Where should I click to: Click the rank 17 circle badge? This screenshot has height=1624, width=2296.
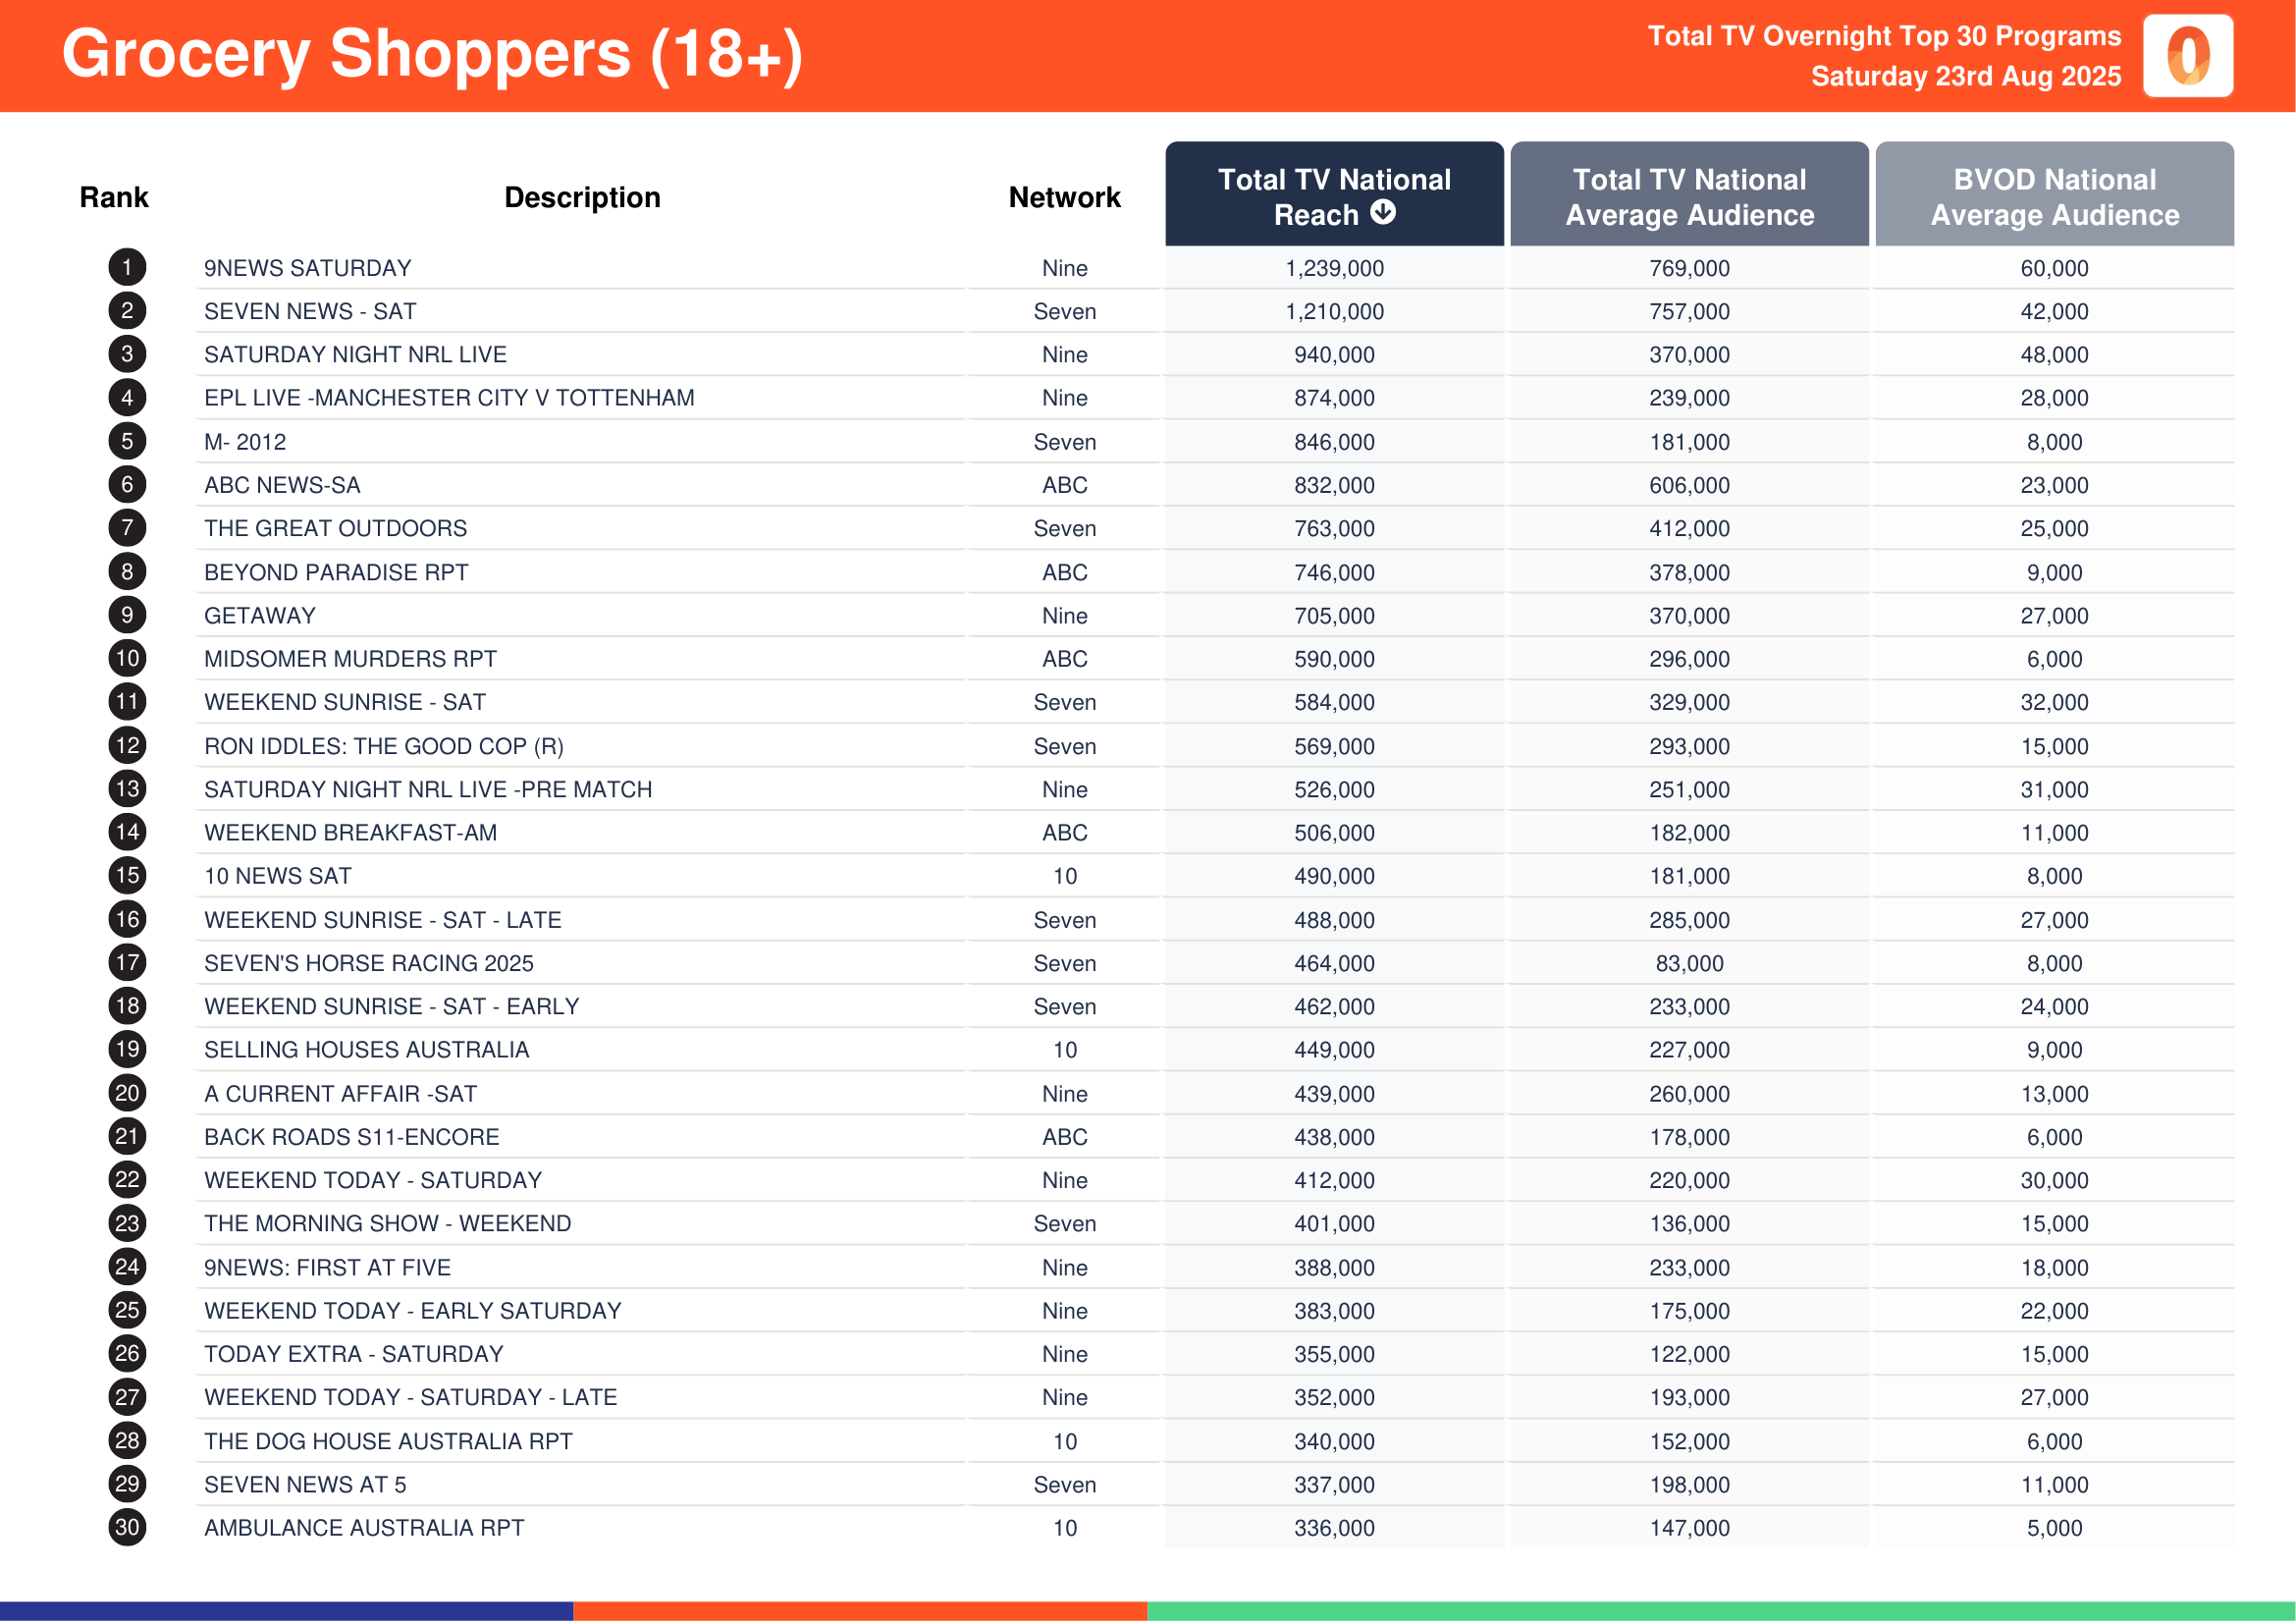coord(127,962)
